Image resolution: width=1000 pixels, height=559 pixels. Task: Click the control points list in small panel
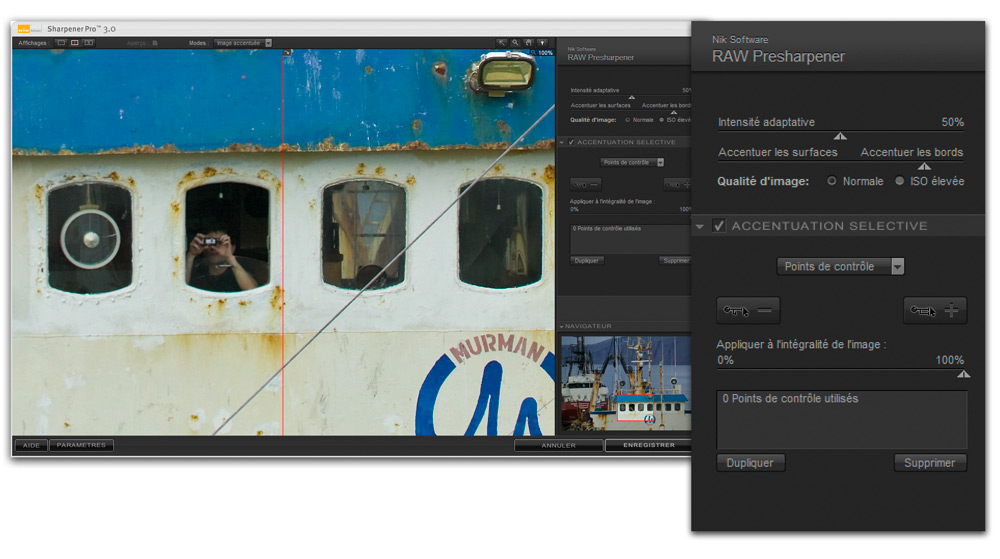(x=630, y=239)
